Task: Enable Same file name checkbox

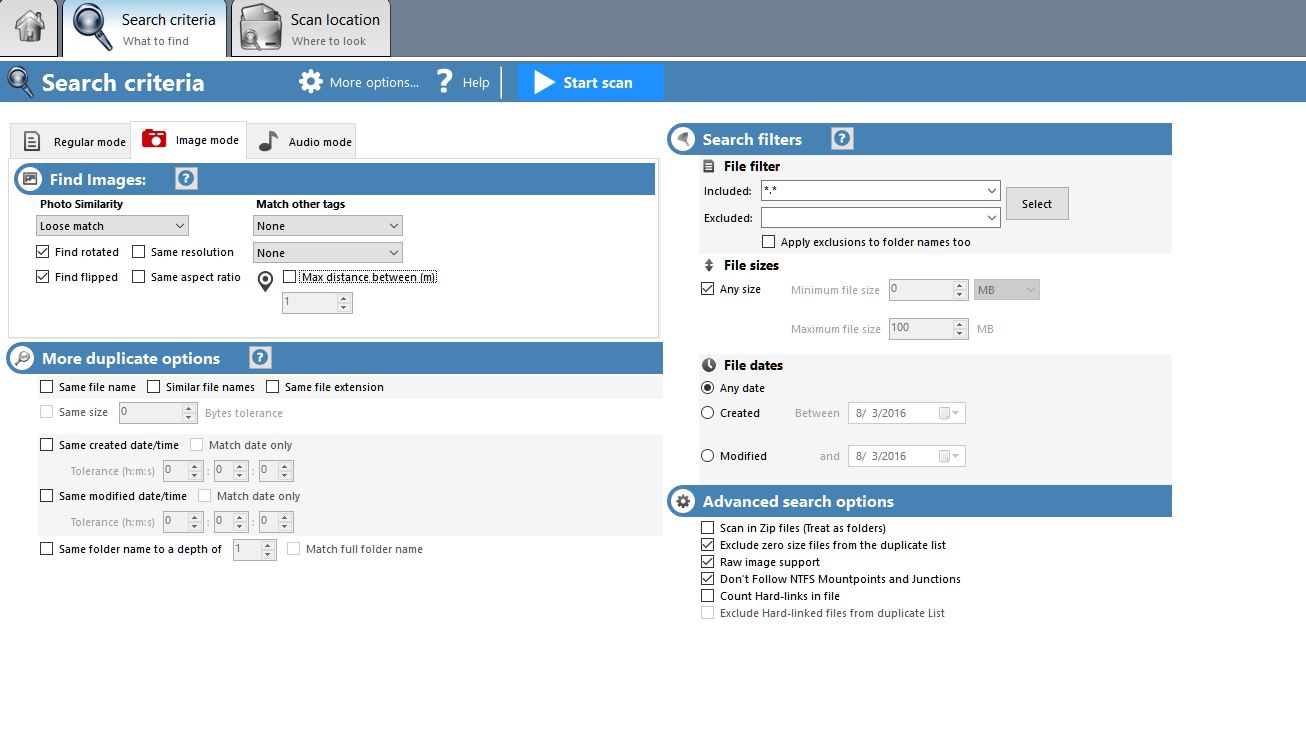Action: click(47, 387)
